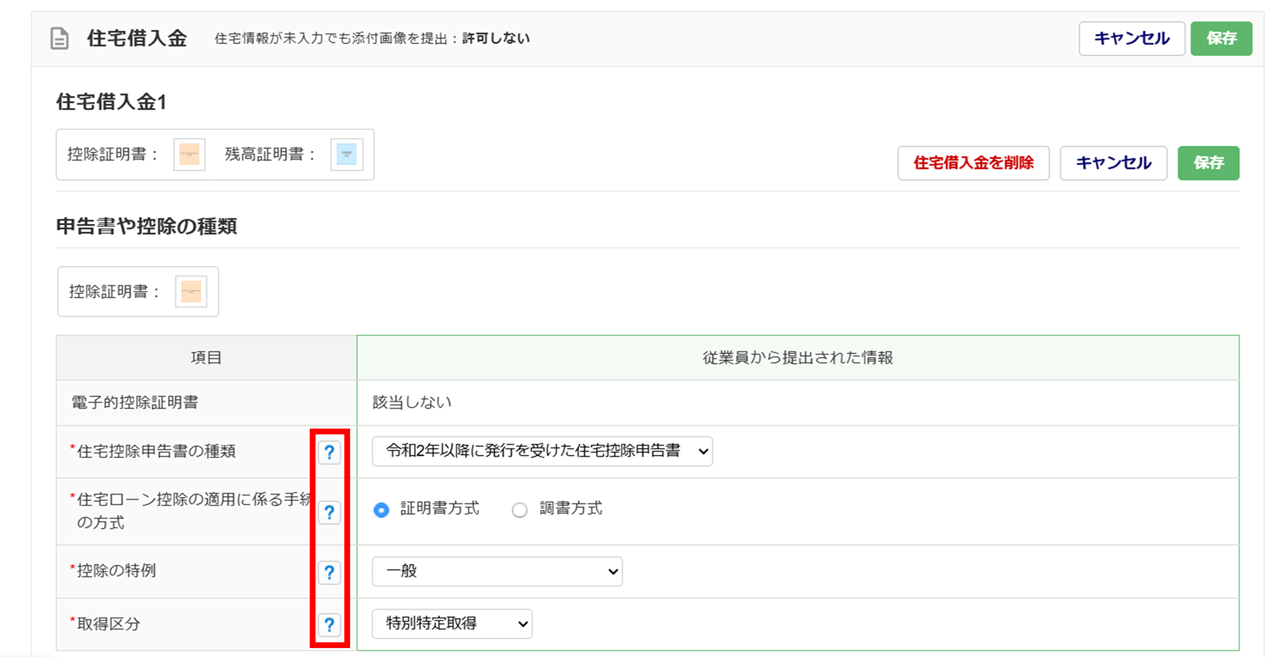Click 住宅借入金を削除 button
1280x657 pixels.
click(x=973, y=163)
